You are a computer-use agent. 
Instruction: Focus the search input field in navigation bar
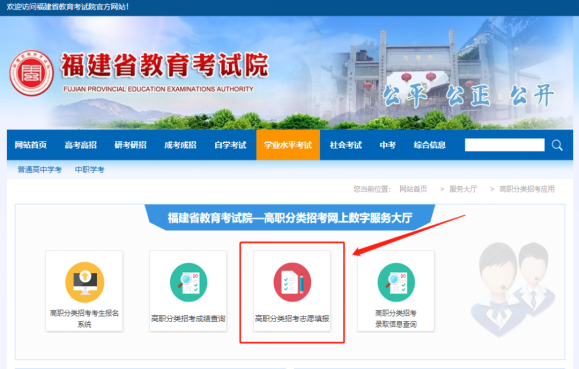tap(504, 145)
